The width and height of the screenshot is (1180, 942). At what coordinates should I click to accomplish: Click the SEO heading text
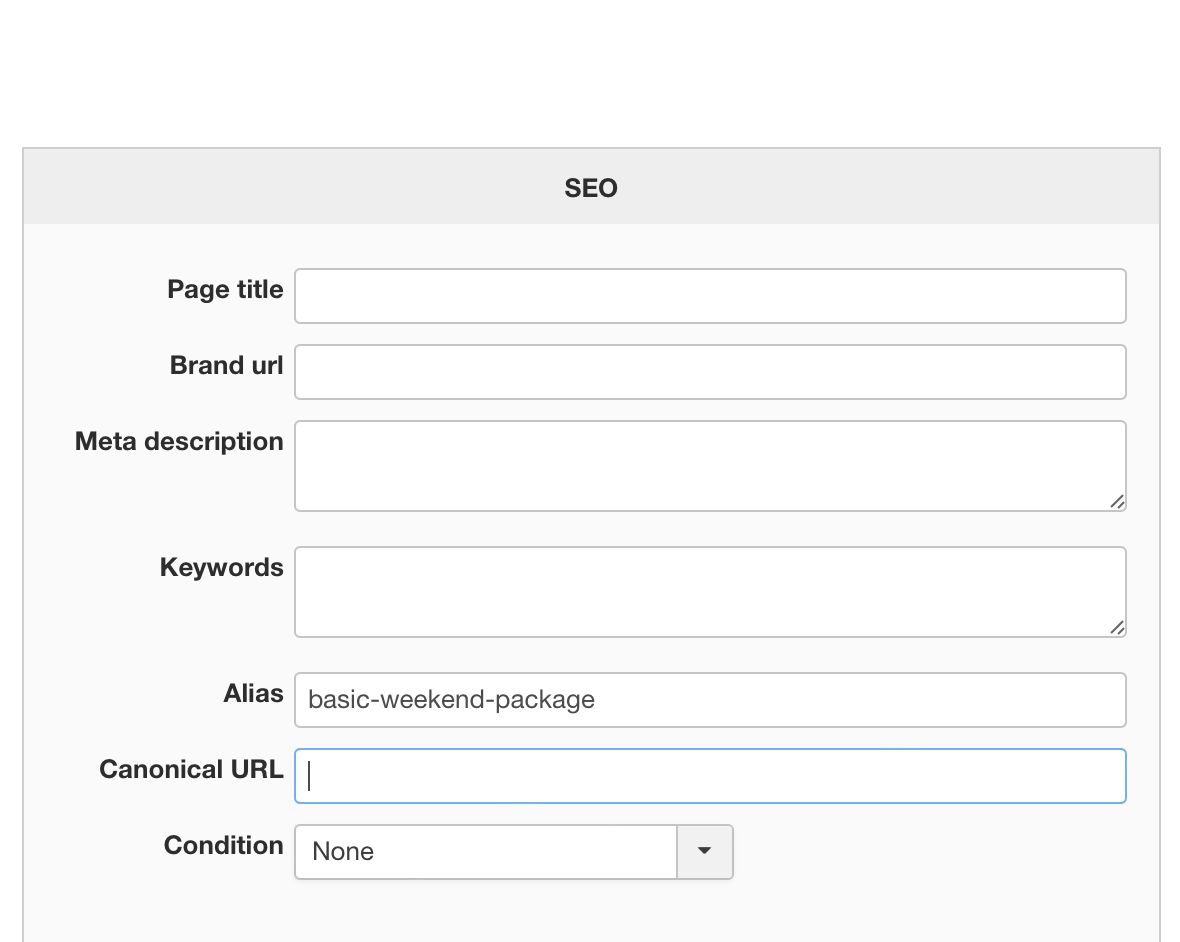tap(591, 188)
